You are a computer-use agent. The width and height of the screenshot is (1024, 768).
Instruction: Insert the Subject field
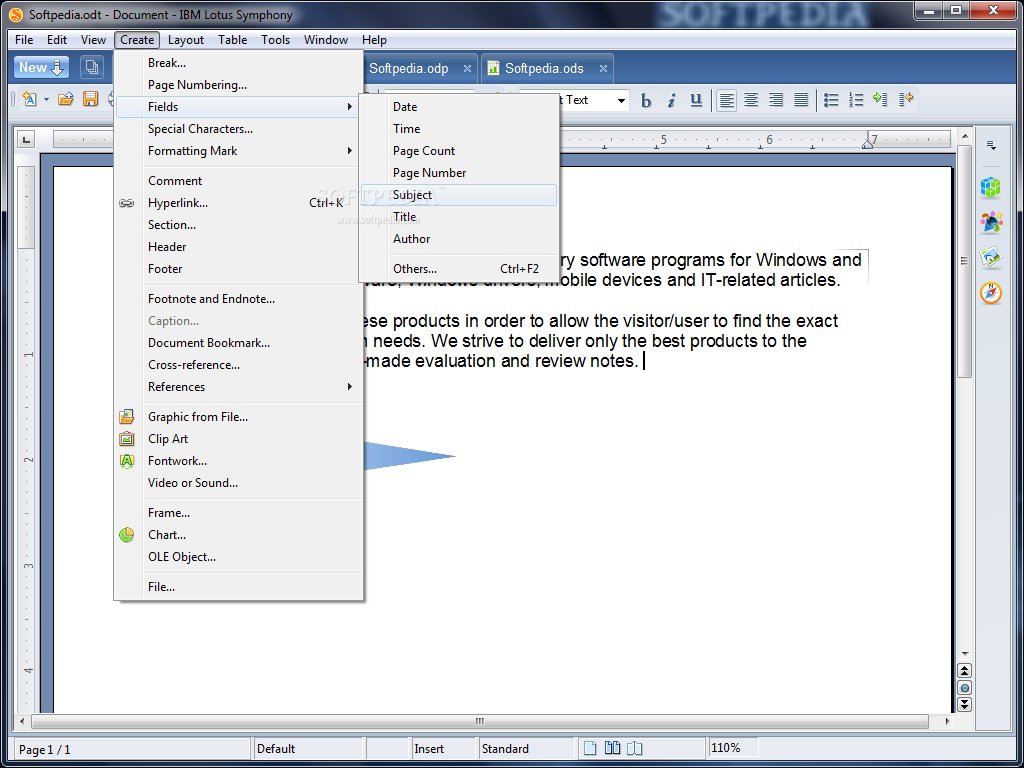coord(459,195)
